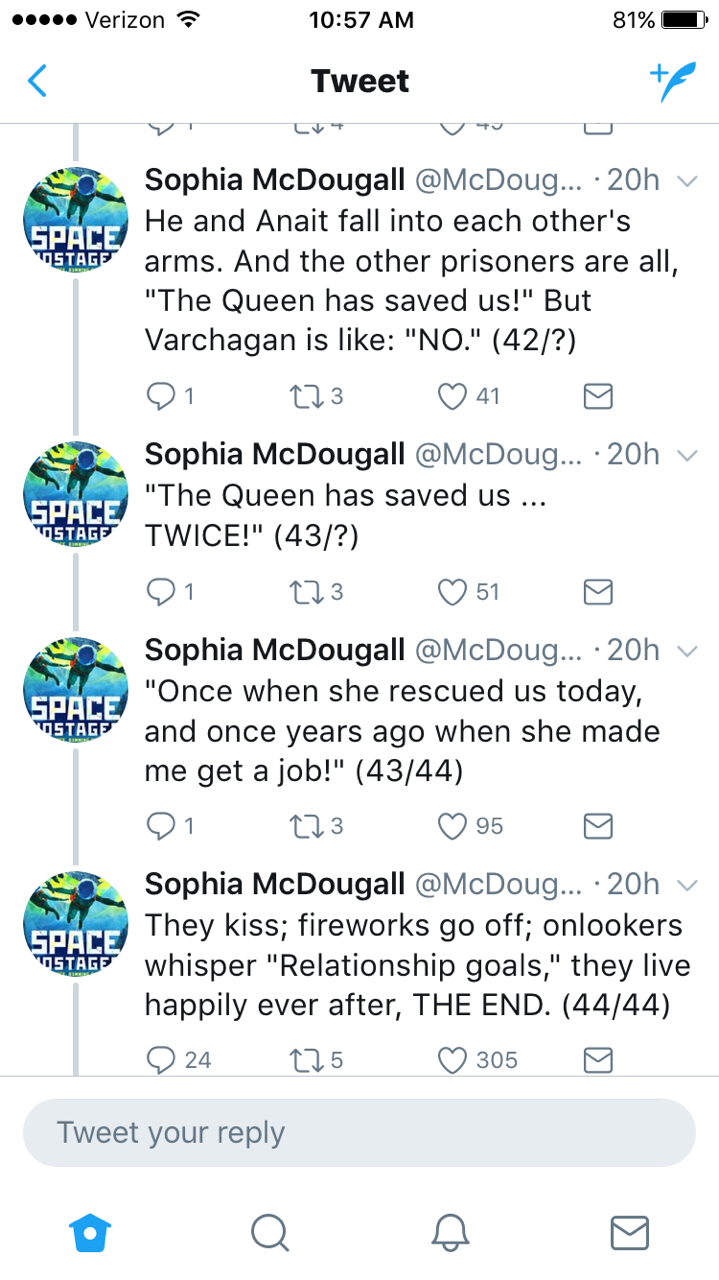Image resolution: width=719 pixels, height=1280 pixels.
Task: Open the Messages tab in bottom bar
Action: click(x=629, y=1233)
